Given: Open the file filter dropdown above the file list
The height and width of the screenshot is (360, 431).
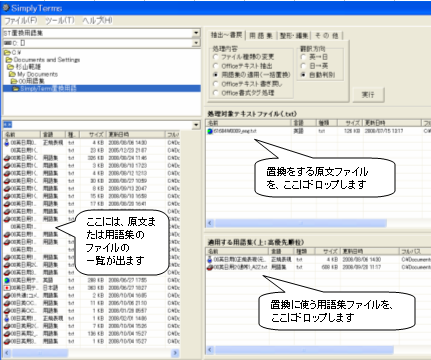Looking at the screenshot, I should pos(196,125).
